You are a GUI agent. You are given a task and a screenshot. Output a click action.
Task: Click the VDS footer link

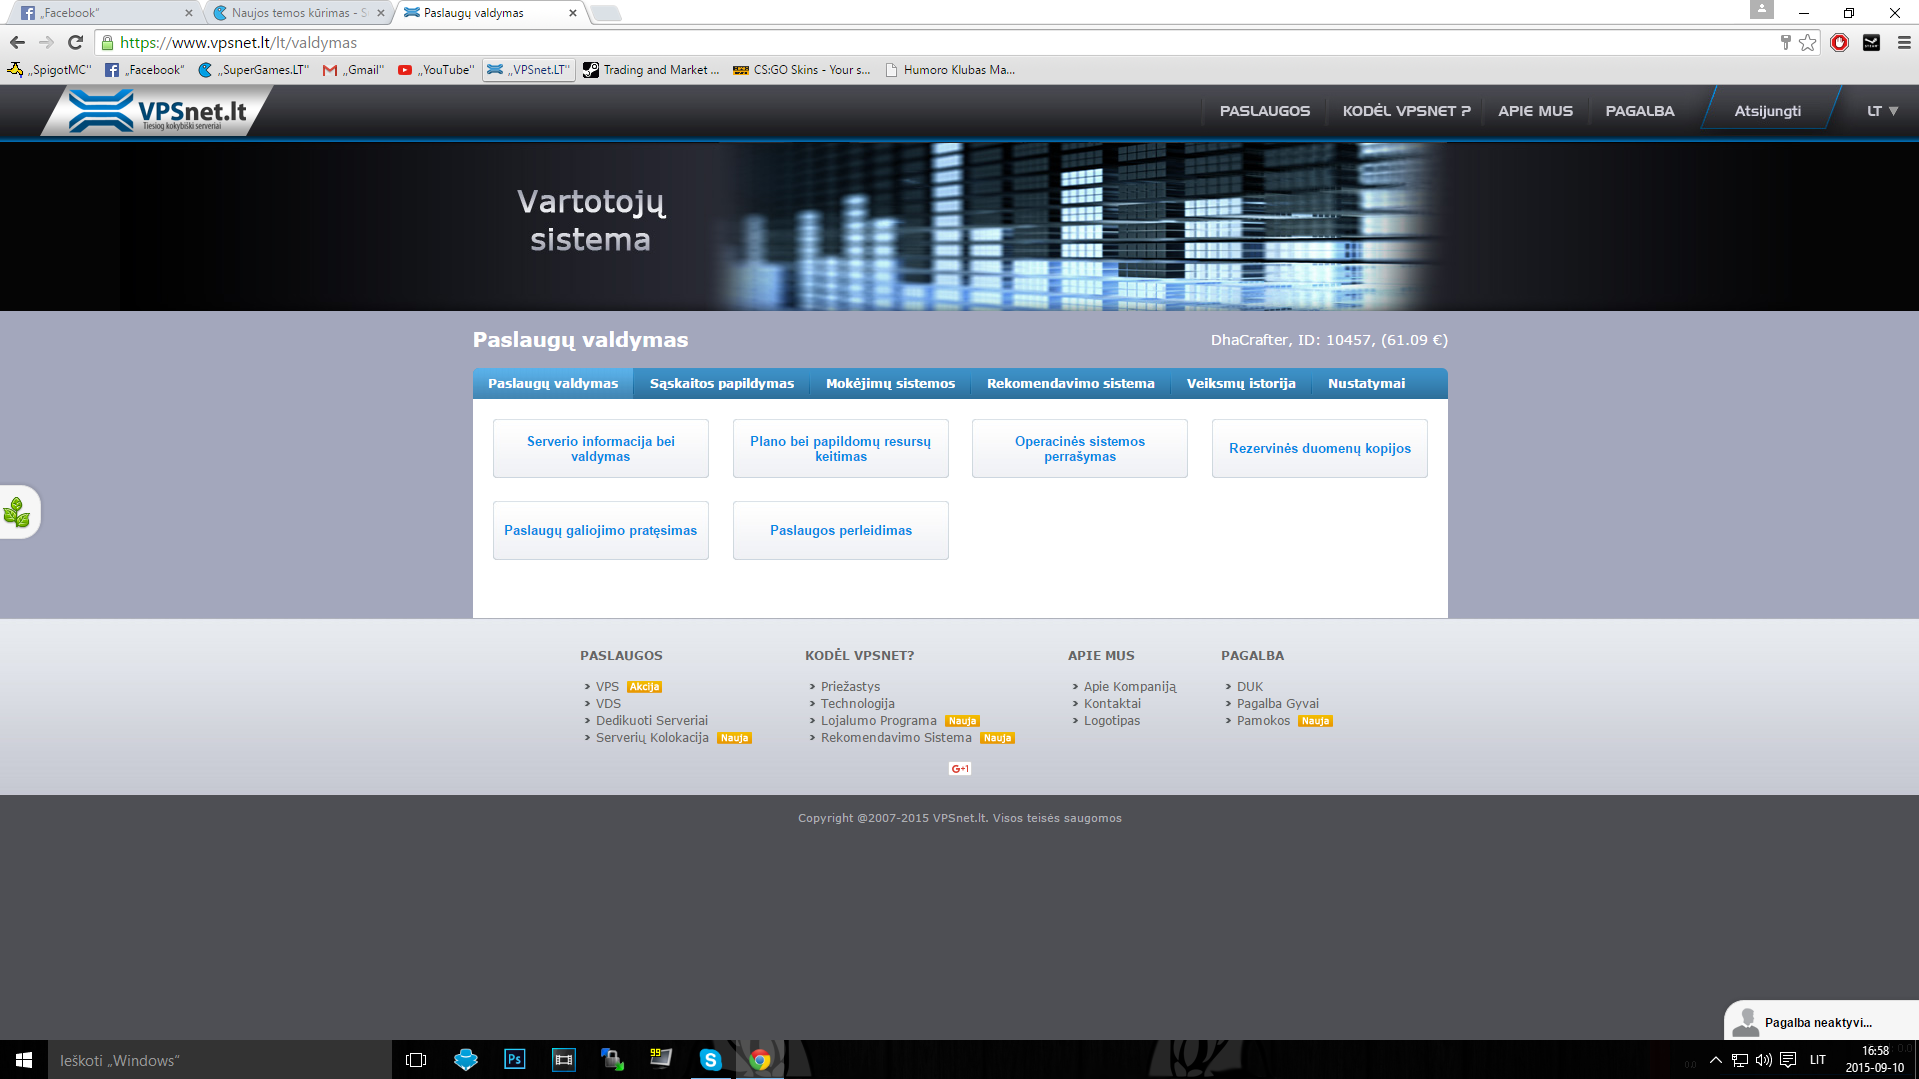click(608, 704)
